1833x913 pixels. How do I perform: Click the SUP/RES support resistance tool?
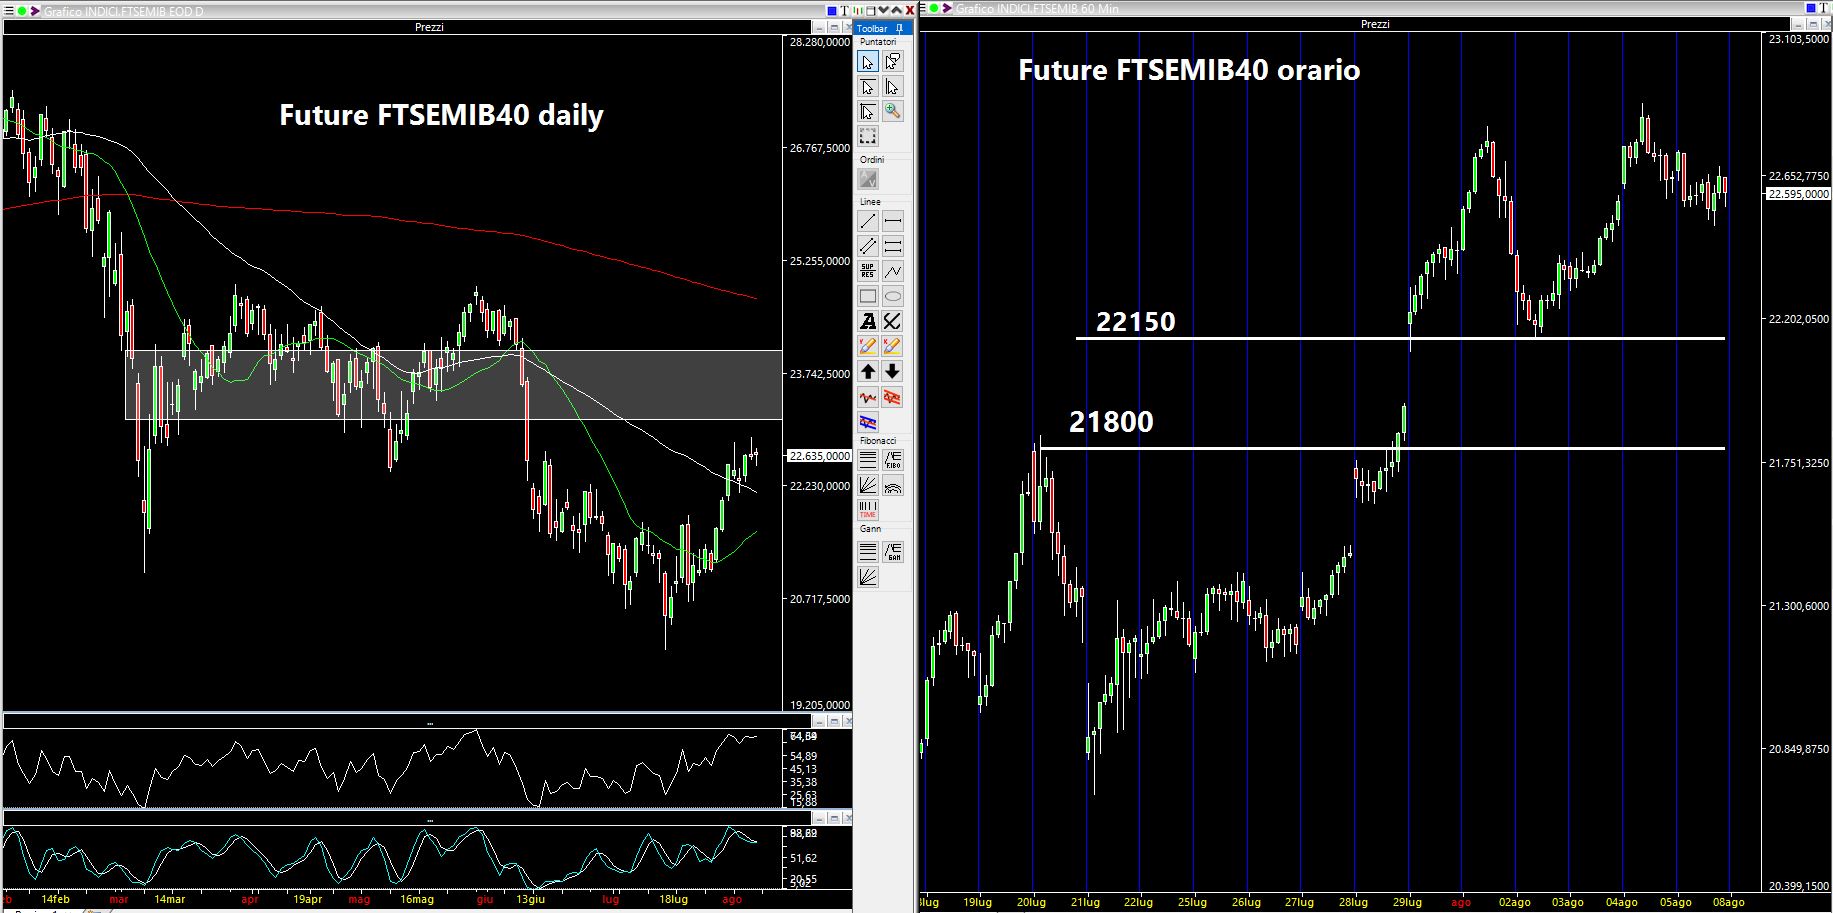tap(868, 271)
